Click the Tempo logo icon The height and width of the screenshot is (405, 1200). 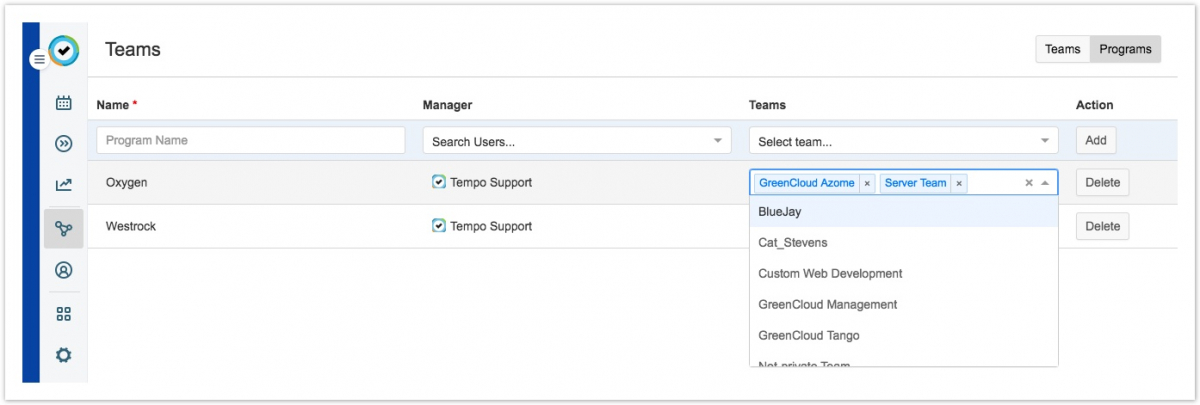(x=63, y=50)
